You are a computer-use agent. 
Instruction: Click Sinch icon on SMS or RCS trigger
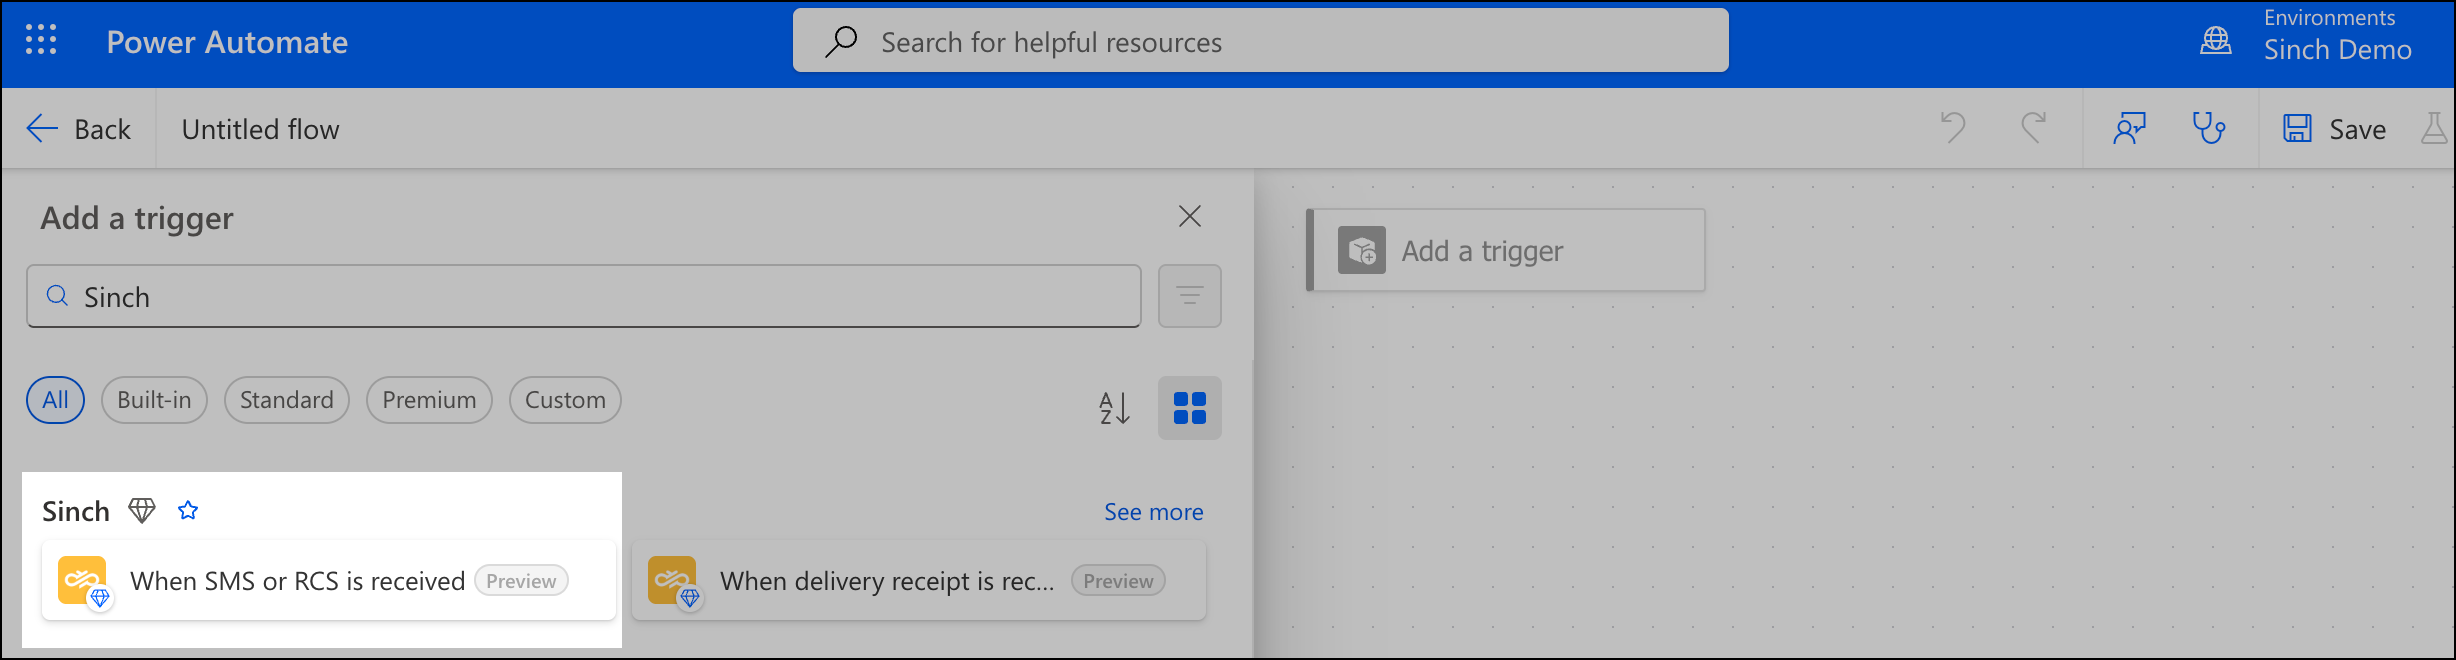83,581
